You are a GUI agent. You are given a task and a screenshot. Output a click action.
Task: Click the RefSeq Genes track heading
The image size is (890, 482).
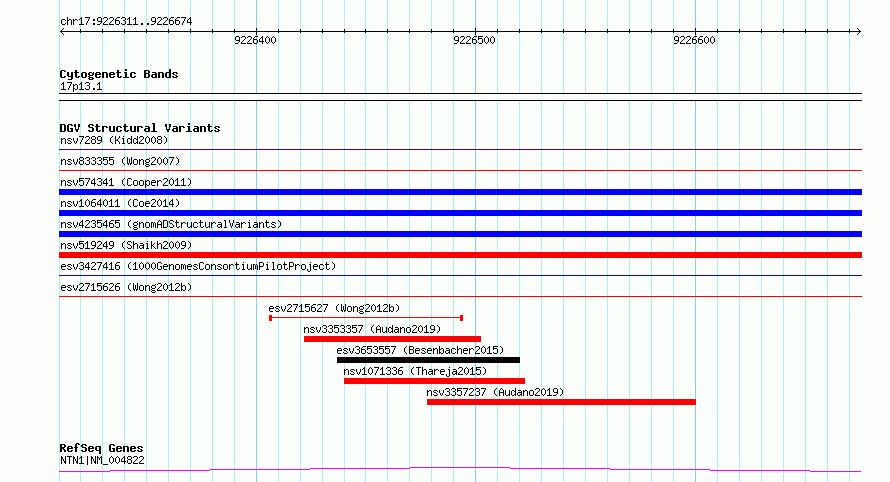[101, 448]
